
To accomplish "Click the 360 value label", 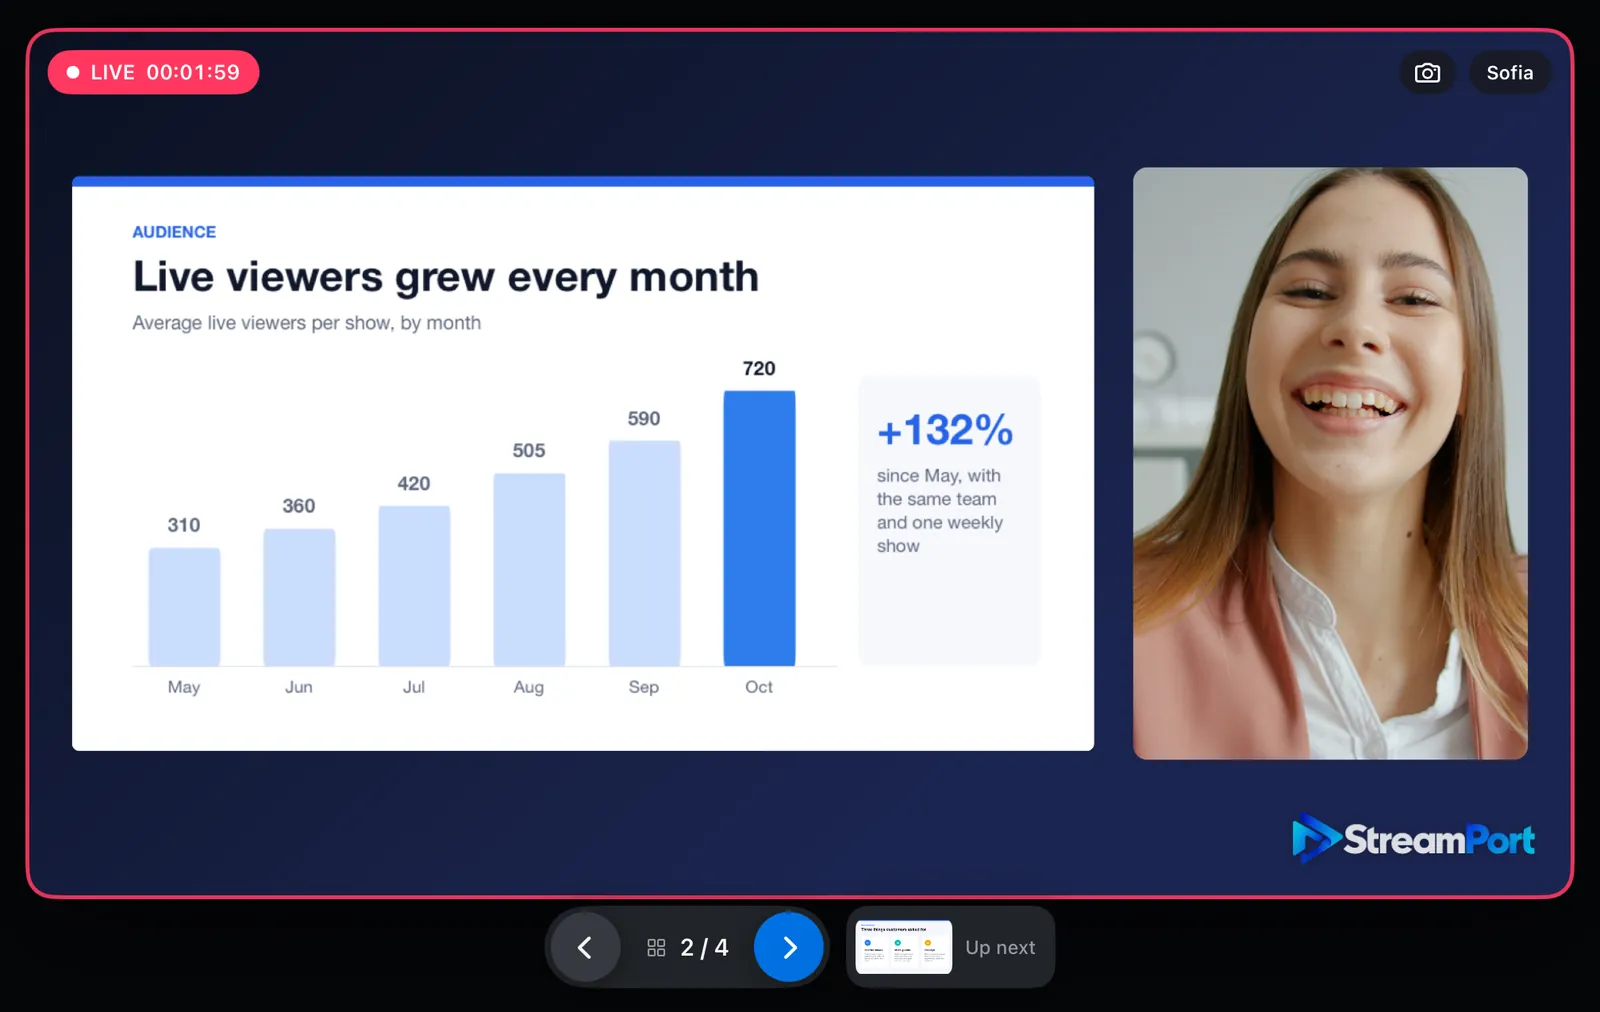I will click(x=299, y=506).
